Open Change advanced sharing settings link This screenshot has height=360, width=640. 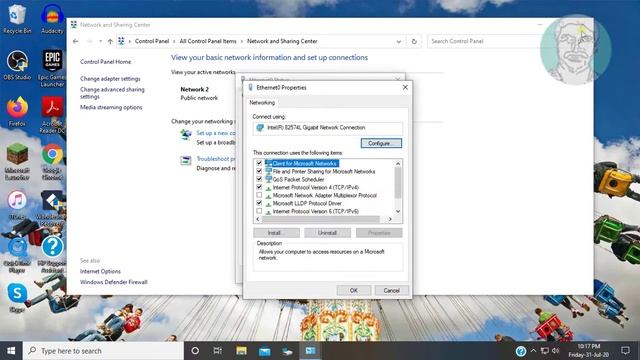112,93
